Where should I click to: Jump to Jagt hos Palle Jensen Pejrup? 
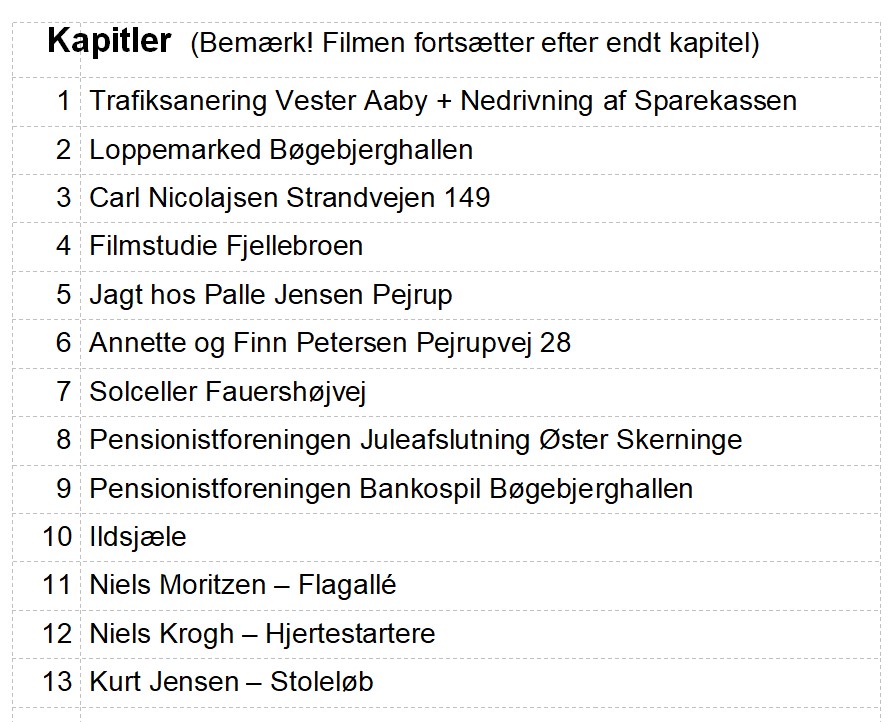point(271,295)
